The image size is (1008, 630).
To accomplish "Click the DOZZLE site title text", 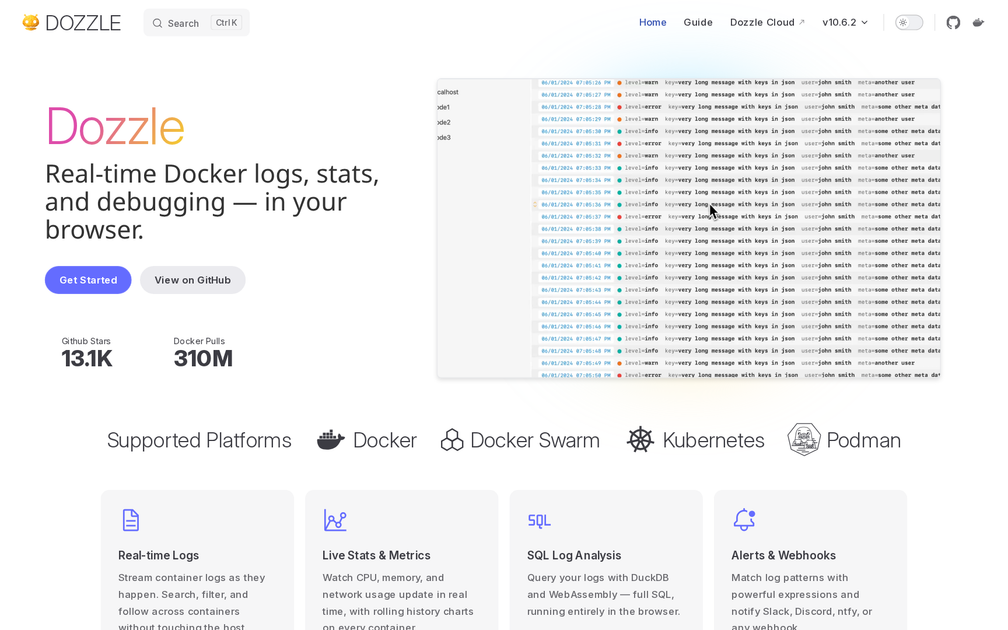I will click(83, 23).
